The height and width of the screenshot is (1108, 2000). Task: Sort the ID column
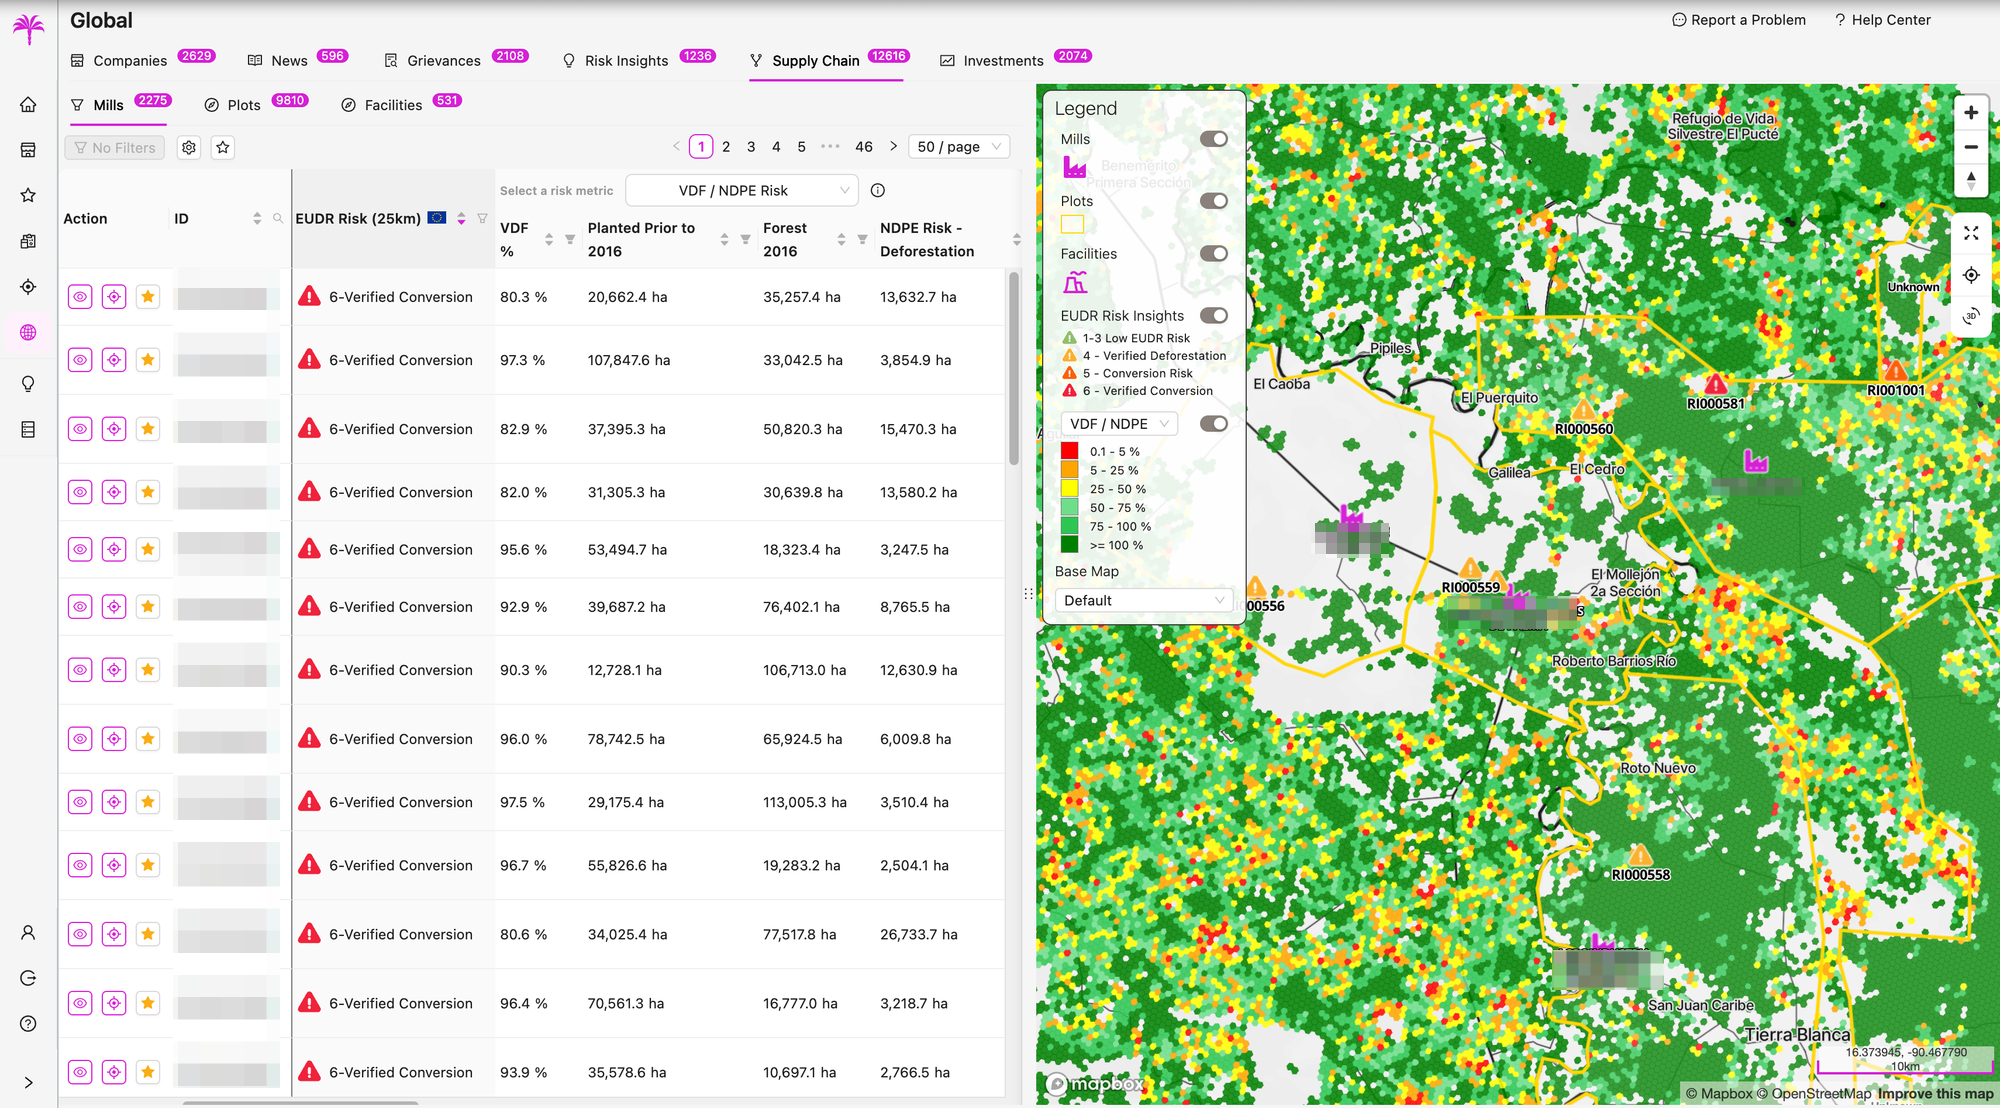[257, 218]
